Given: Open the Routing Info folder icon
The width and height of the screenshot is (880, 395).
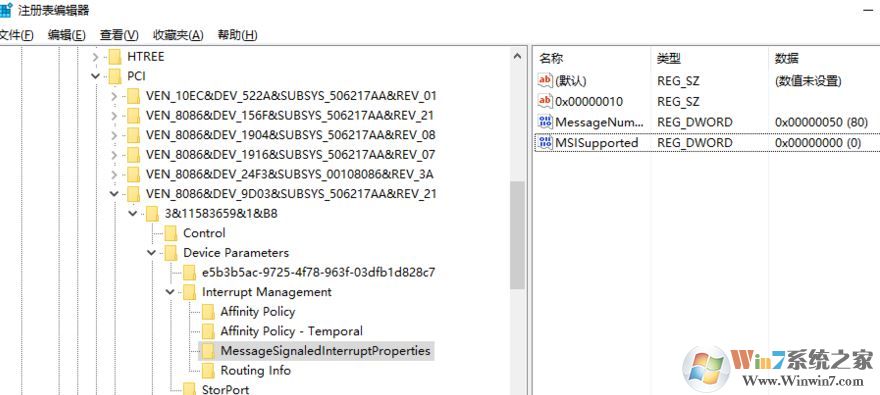Looking at the screenshot, I should pyautogui.click(x=208, y=370).
